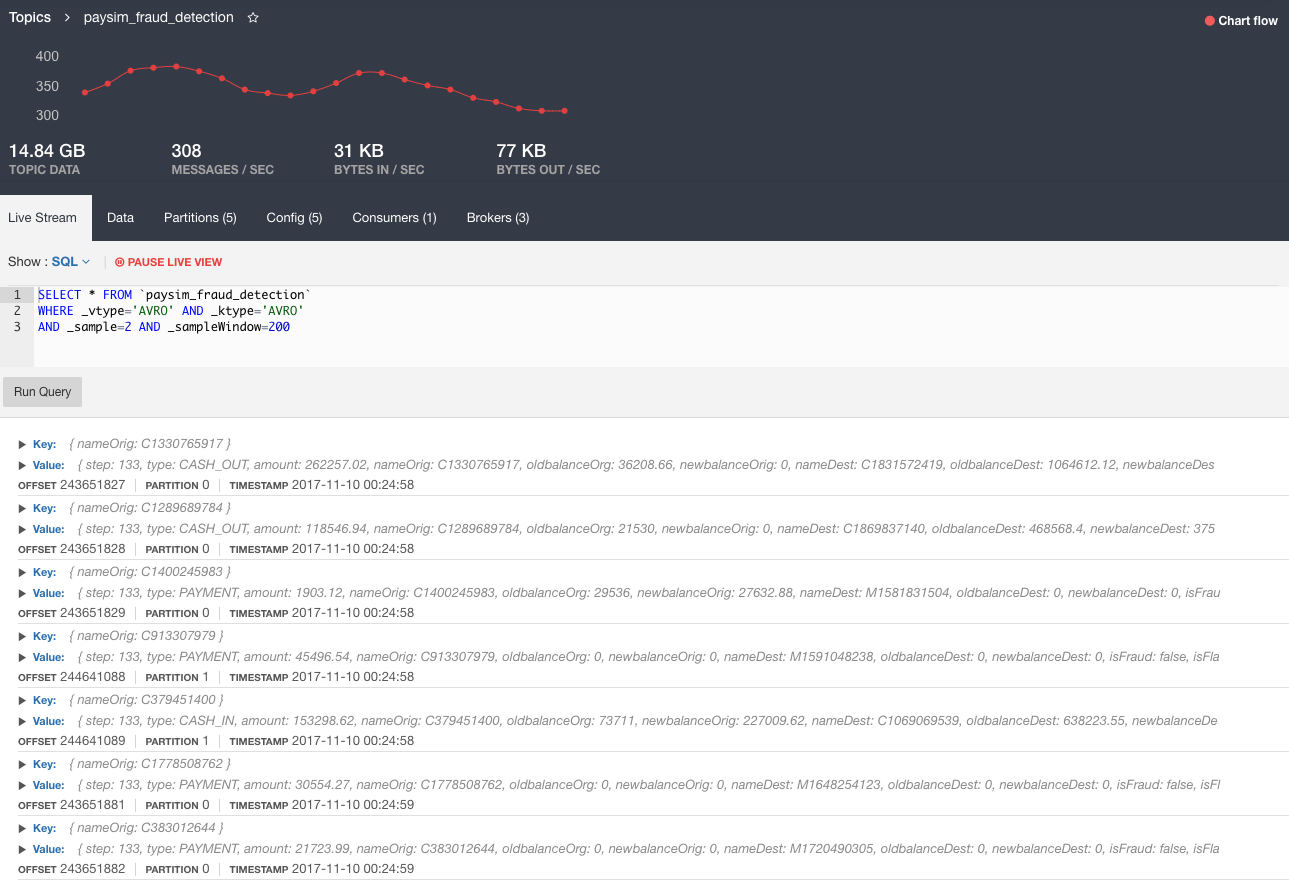This screenshot has width=1289, height=884.
Task: Expand the key C1778508762
Action: point(22,763)
